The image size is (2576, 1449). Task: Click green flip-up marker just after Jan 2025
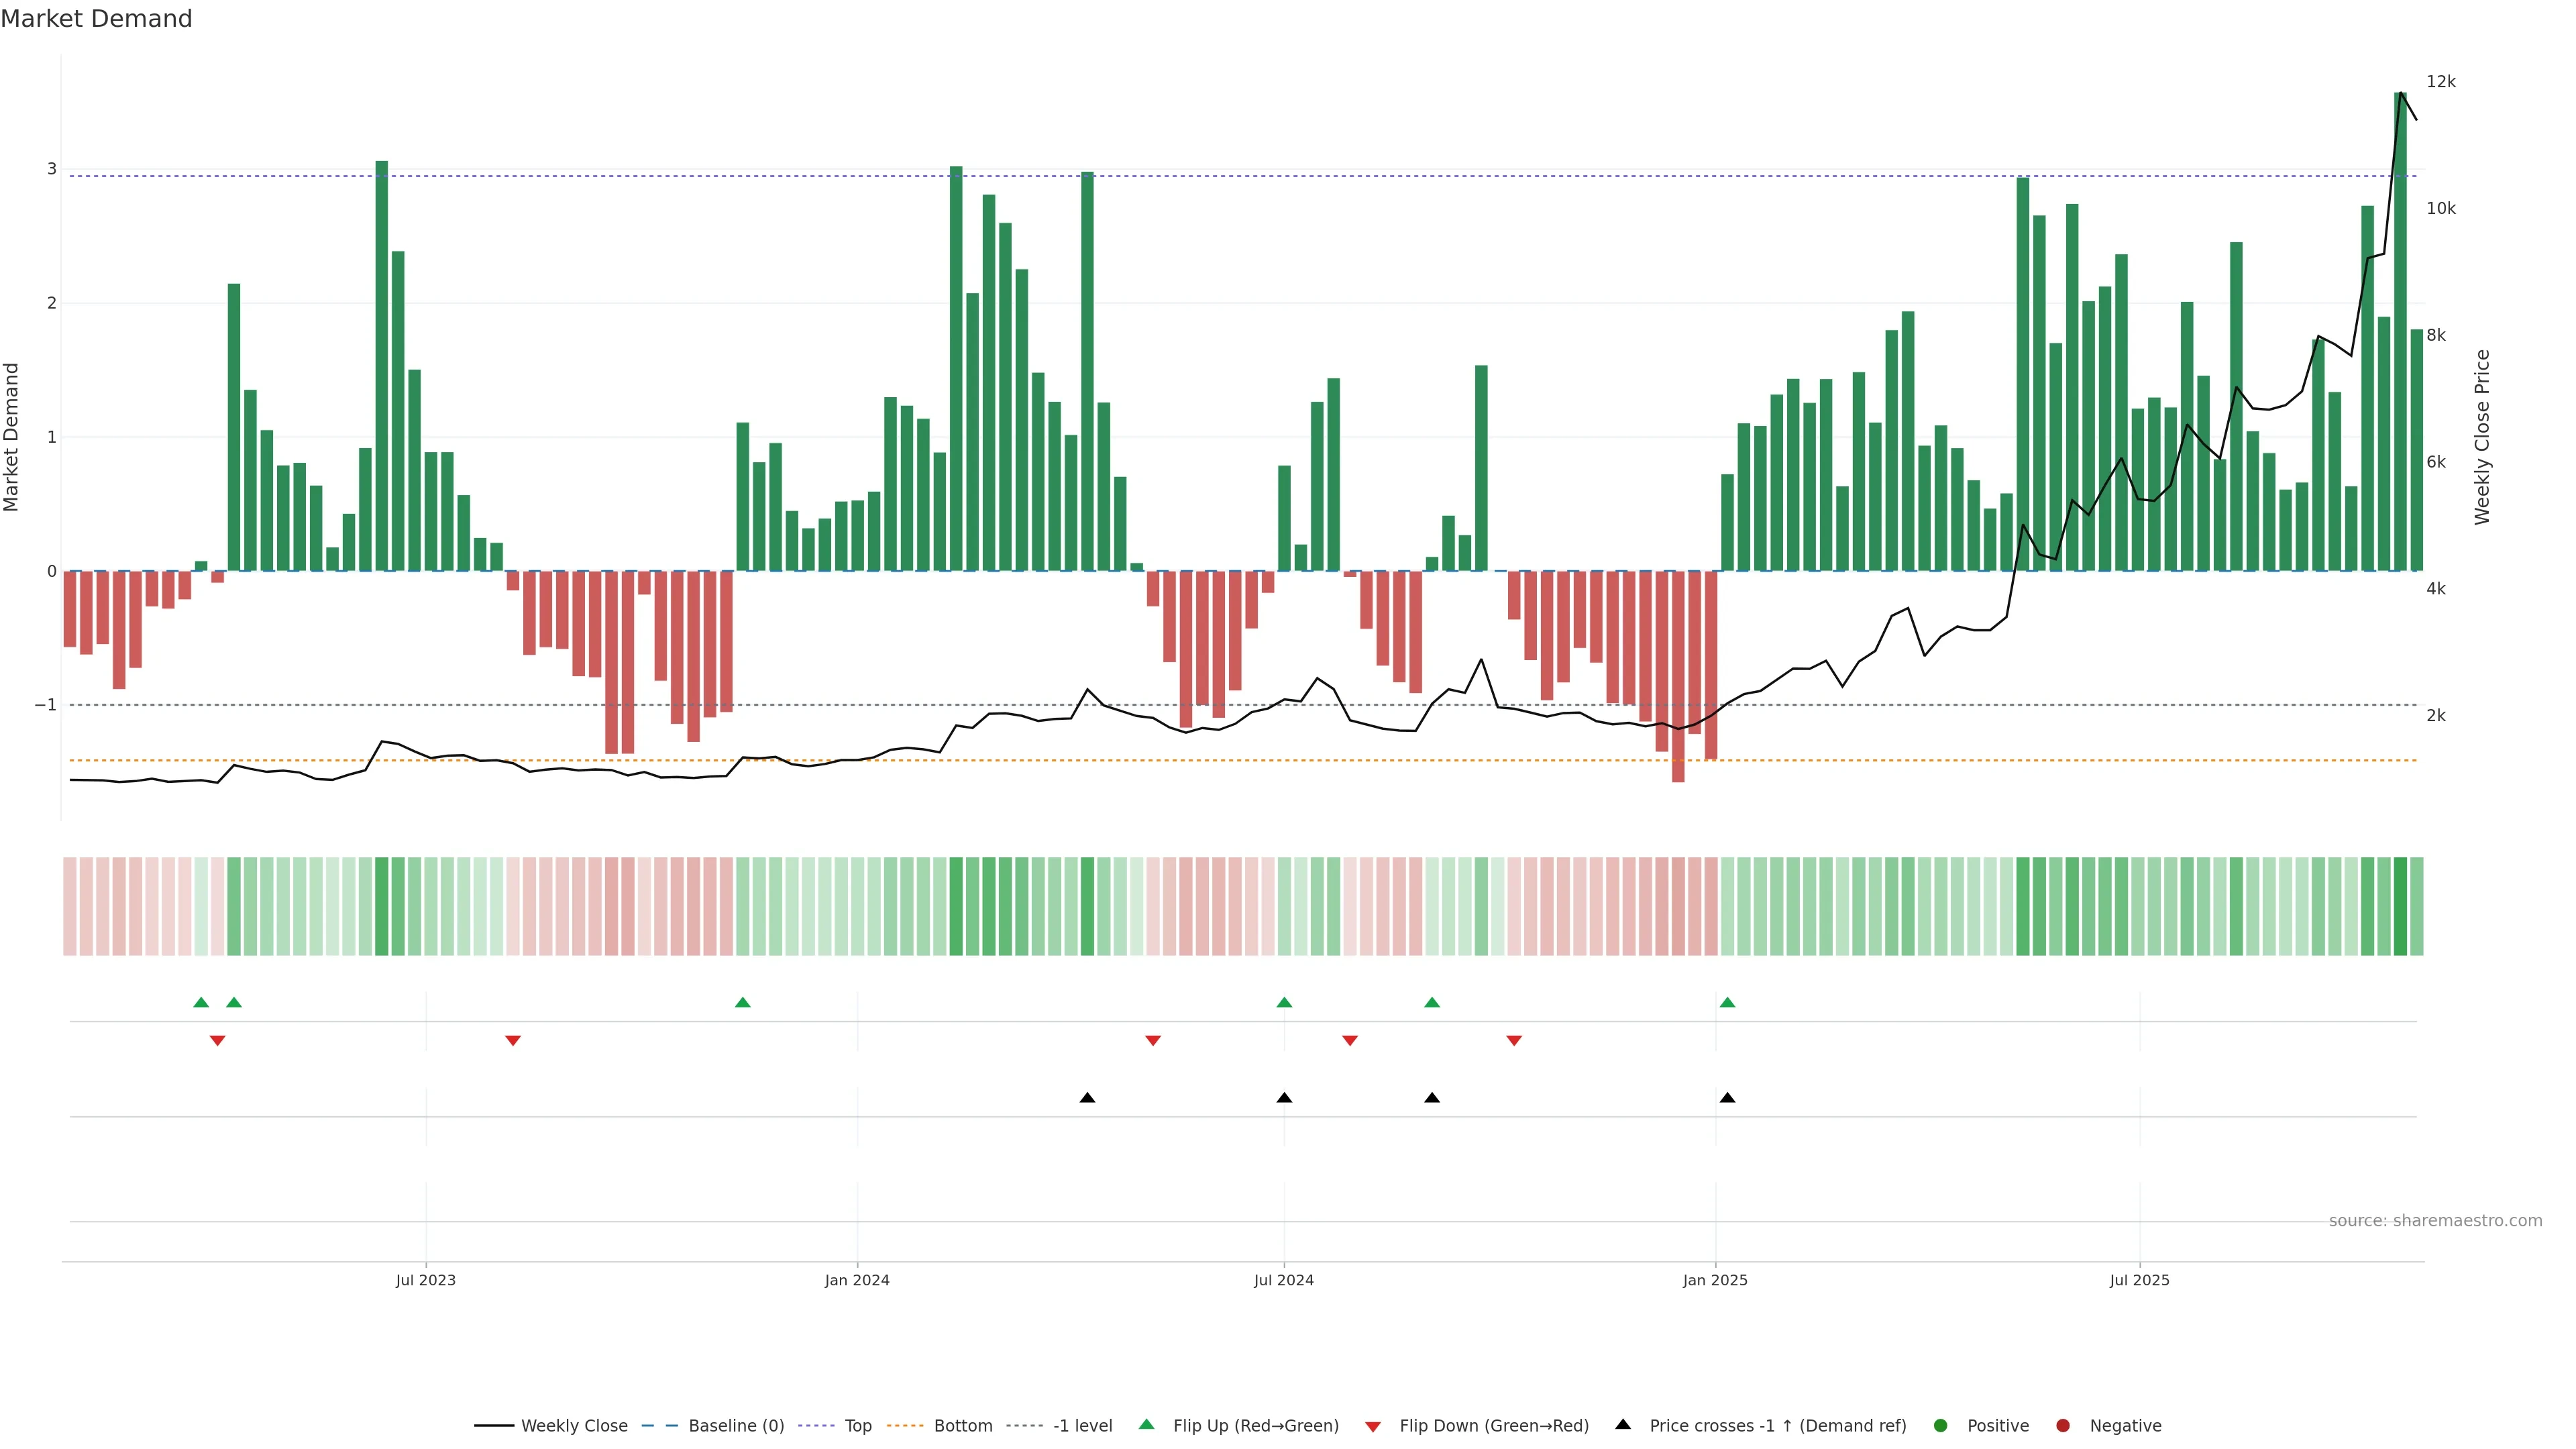coord(1727,1002)
